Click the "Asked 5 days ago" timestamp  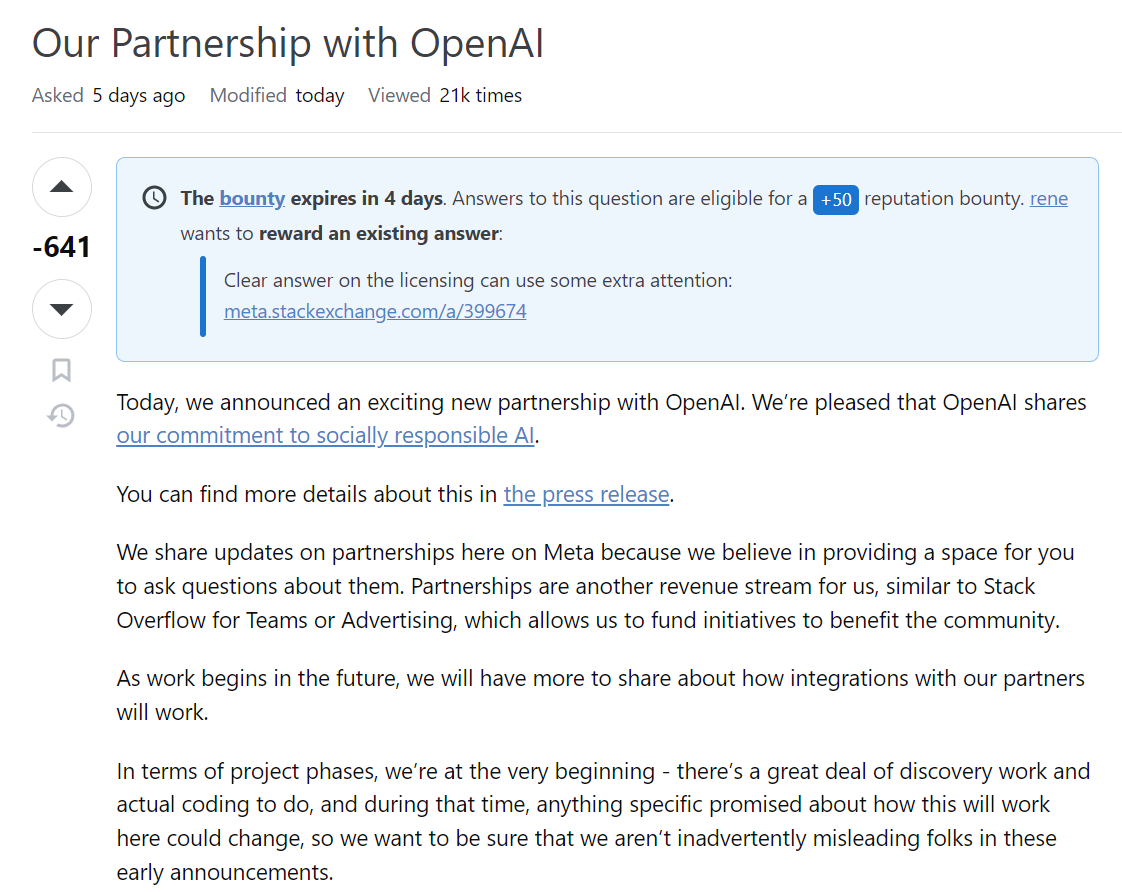[108, 96]
